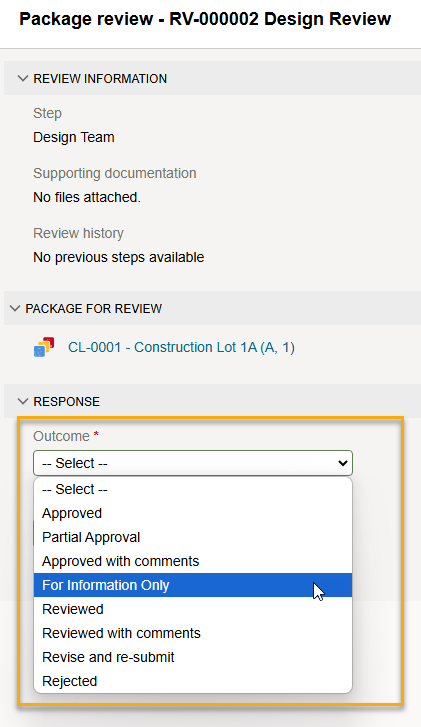Click the stacked package icon beside CL-0001
This screenshot has height=727, width=421.
(x=44, y=347)
